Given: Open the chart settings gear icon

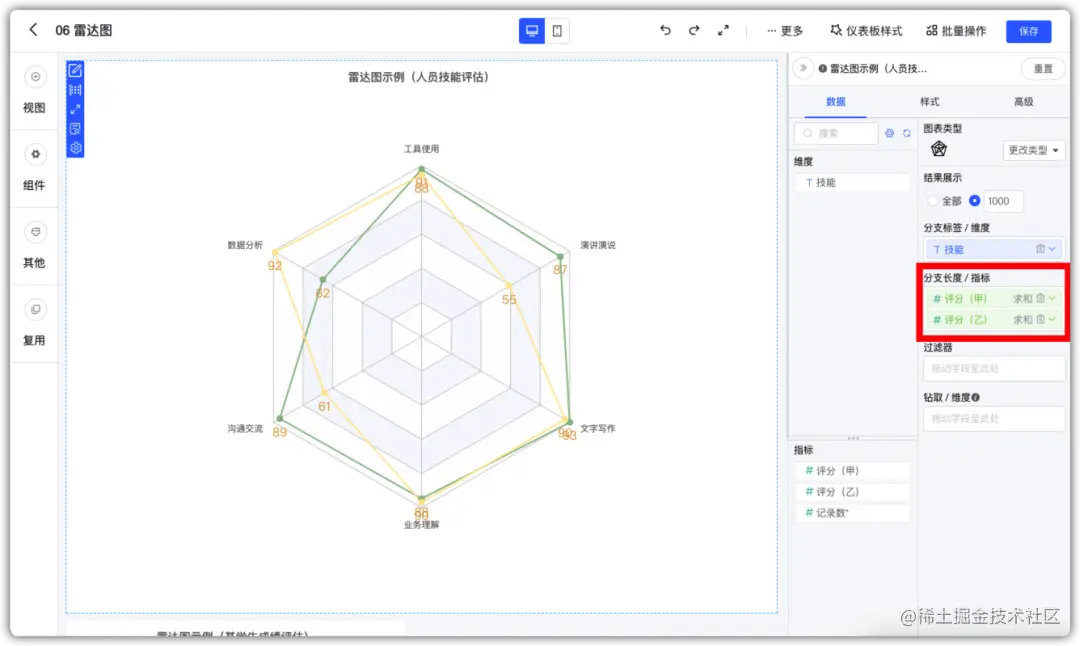Looking at the screenshot, I should coord(75,147).
